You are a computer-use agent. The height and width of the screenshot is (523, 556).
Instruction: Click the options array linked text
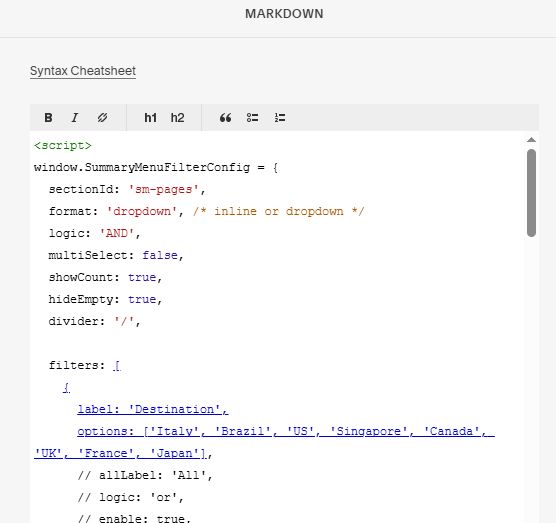(x=264, y=442)
